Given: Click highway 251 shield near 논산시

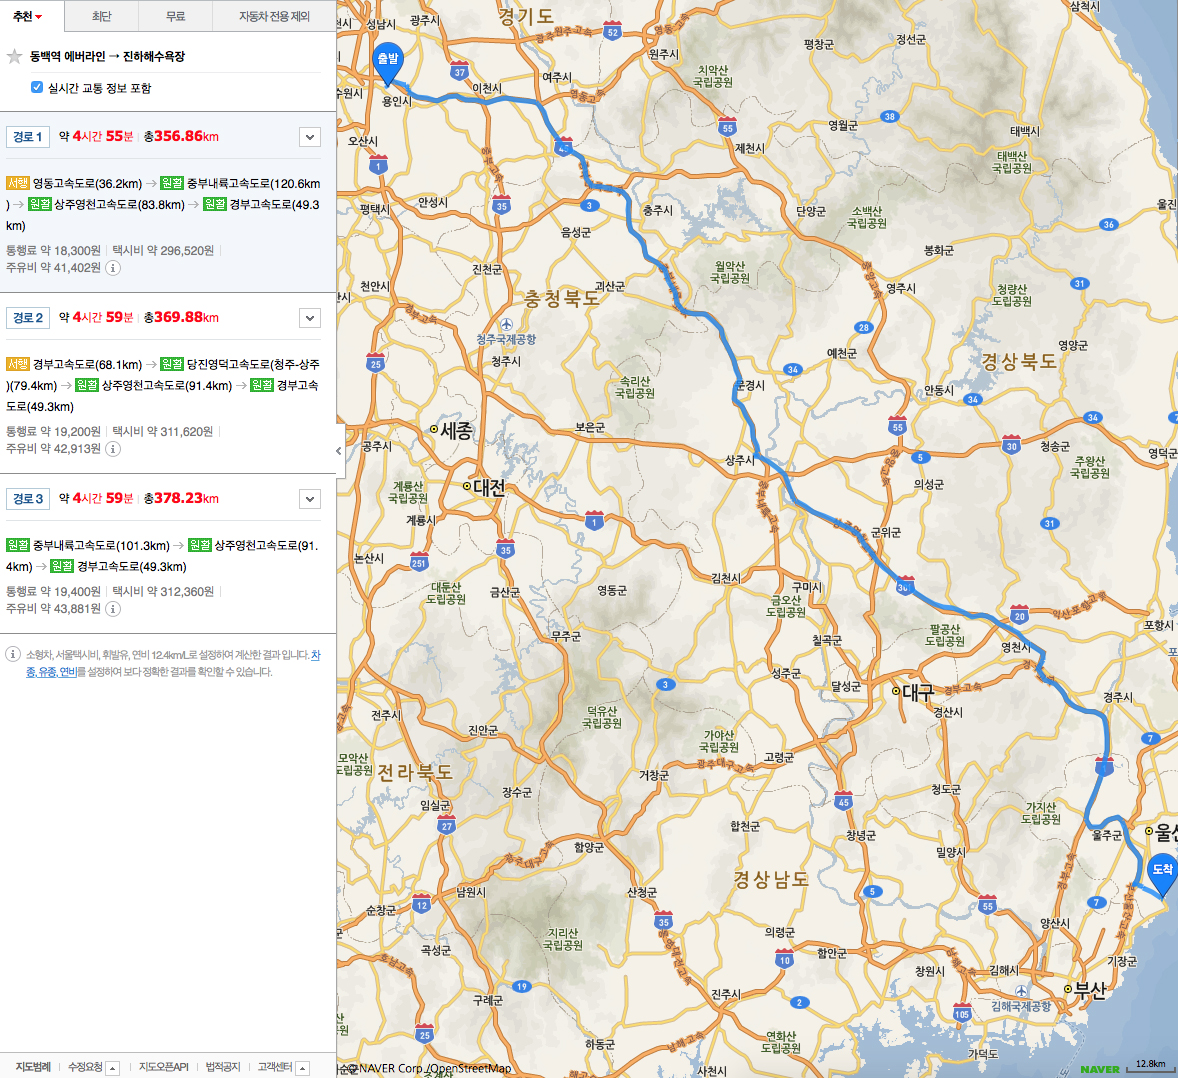Looking at the screenshot, I should click(x=419, y=562).
